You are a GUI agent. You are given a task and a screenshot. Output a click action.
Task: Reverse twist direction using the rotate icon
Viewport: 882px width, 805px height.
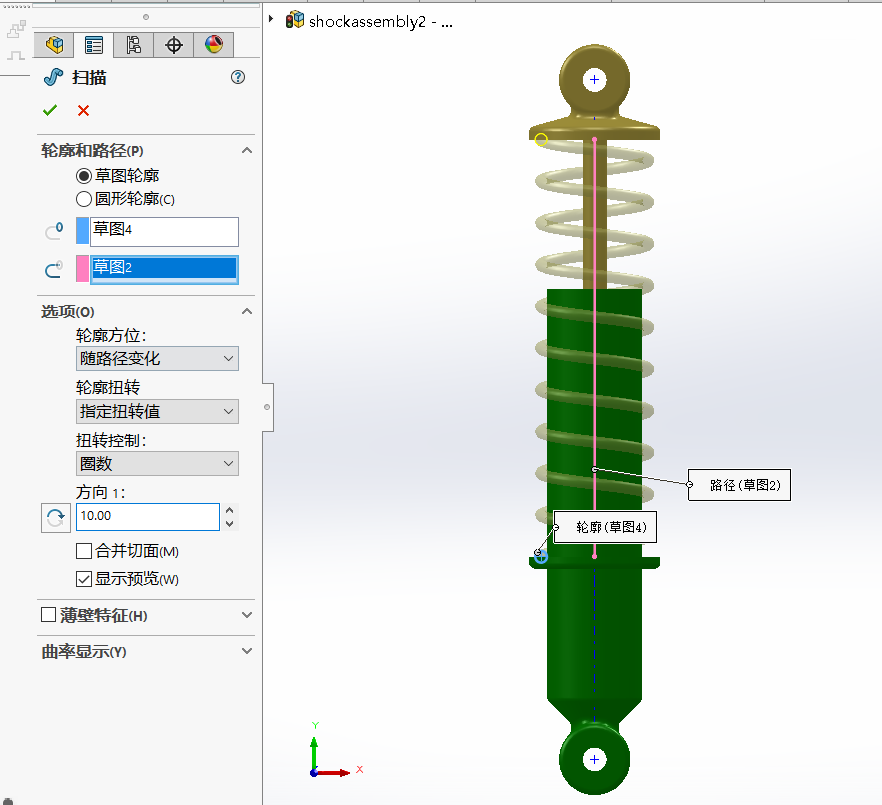(55, 517)
